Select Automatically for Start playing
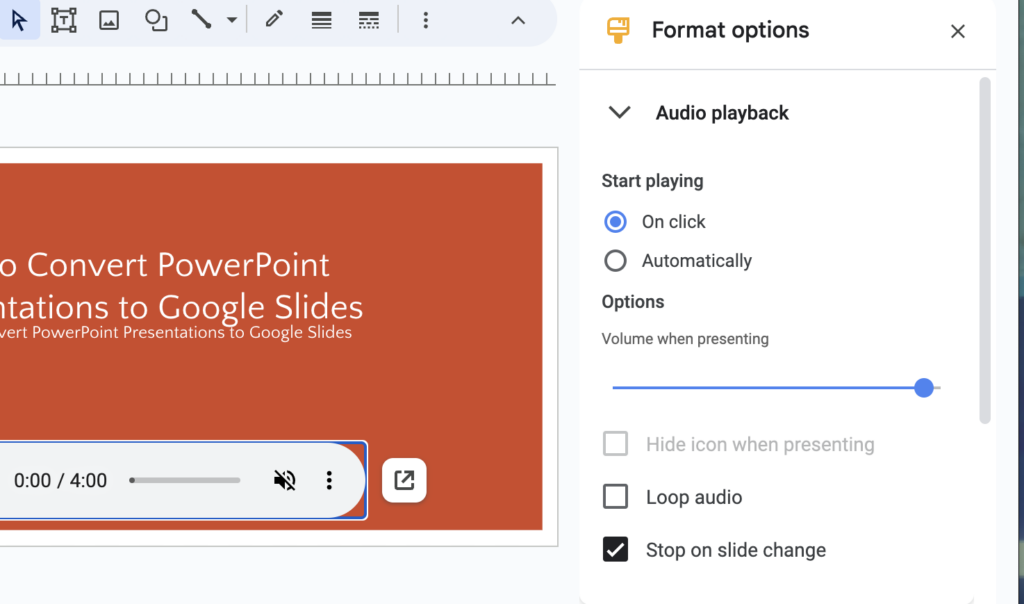This screenshot has width=1024, height=604. pyautogui.click(x=615, y=260)
